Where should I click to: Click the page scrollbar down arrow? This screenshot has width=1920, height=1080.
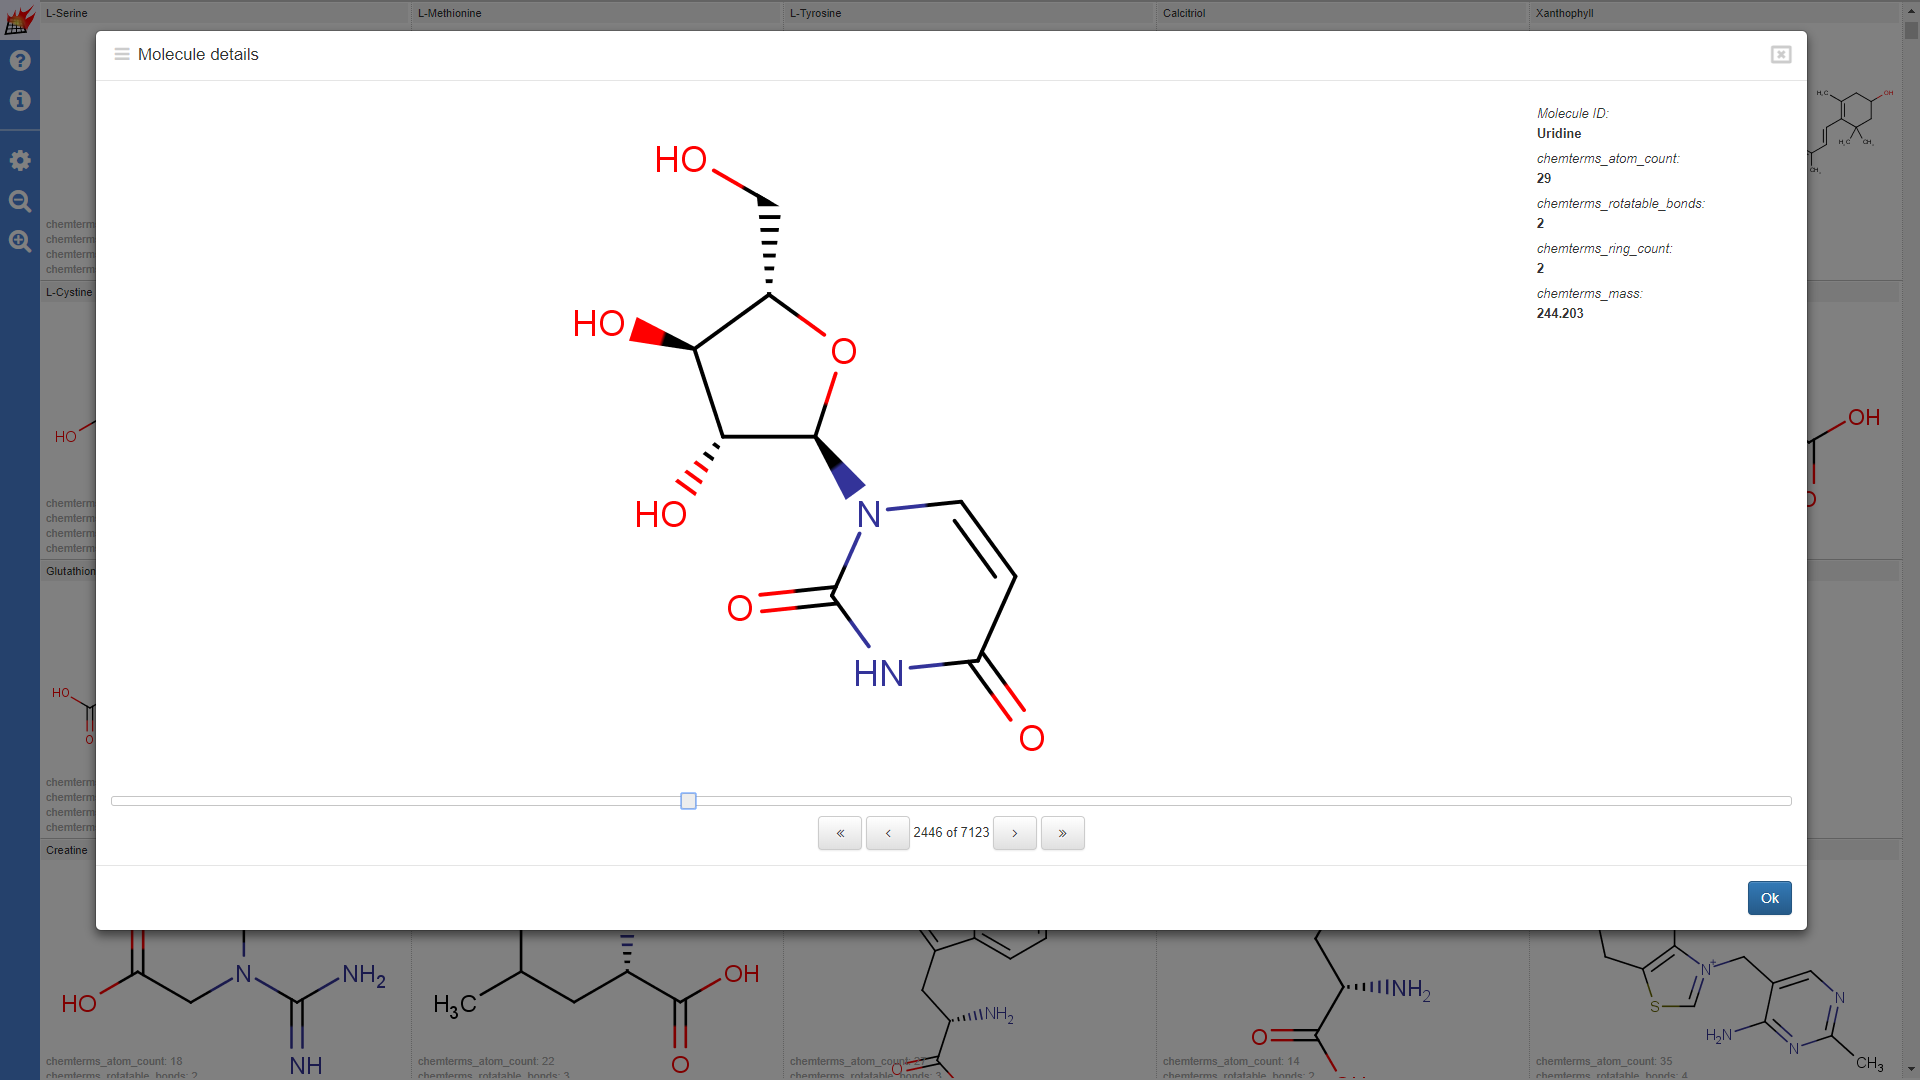1911,1070
